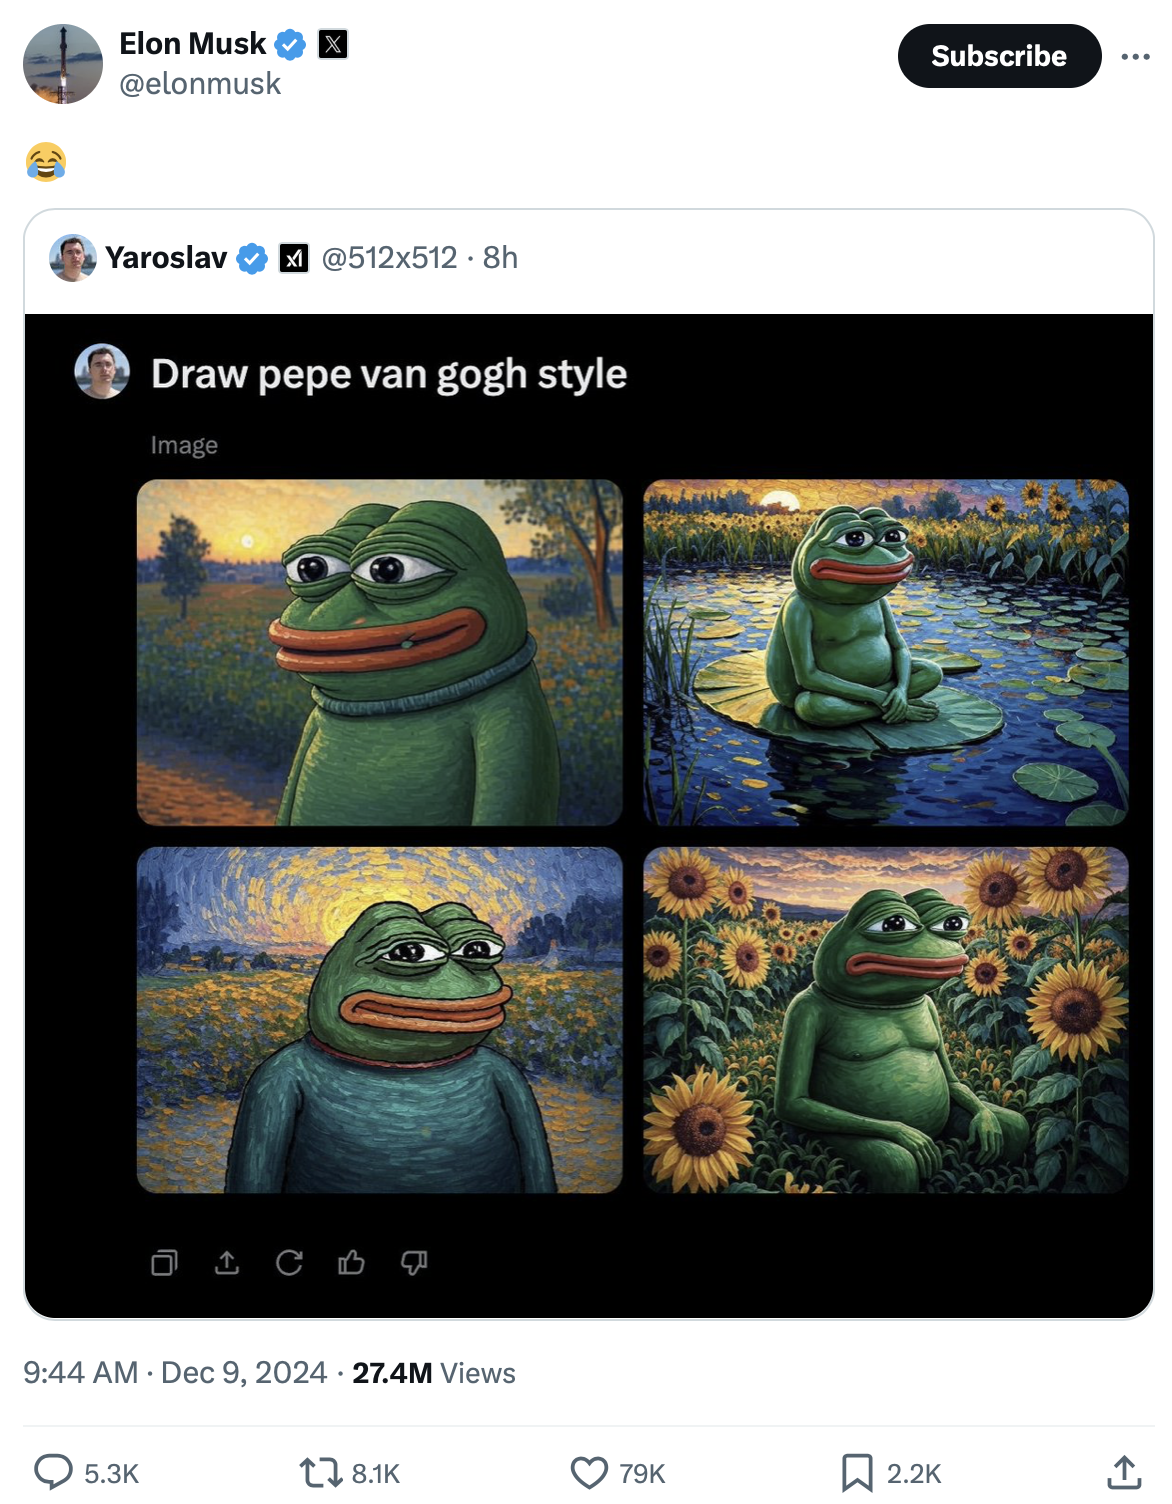1172x1504 pixels.
Task: Open Yaroslav's profile picture in quoted post
Action: [x=73, y=258]
